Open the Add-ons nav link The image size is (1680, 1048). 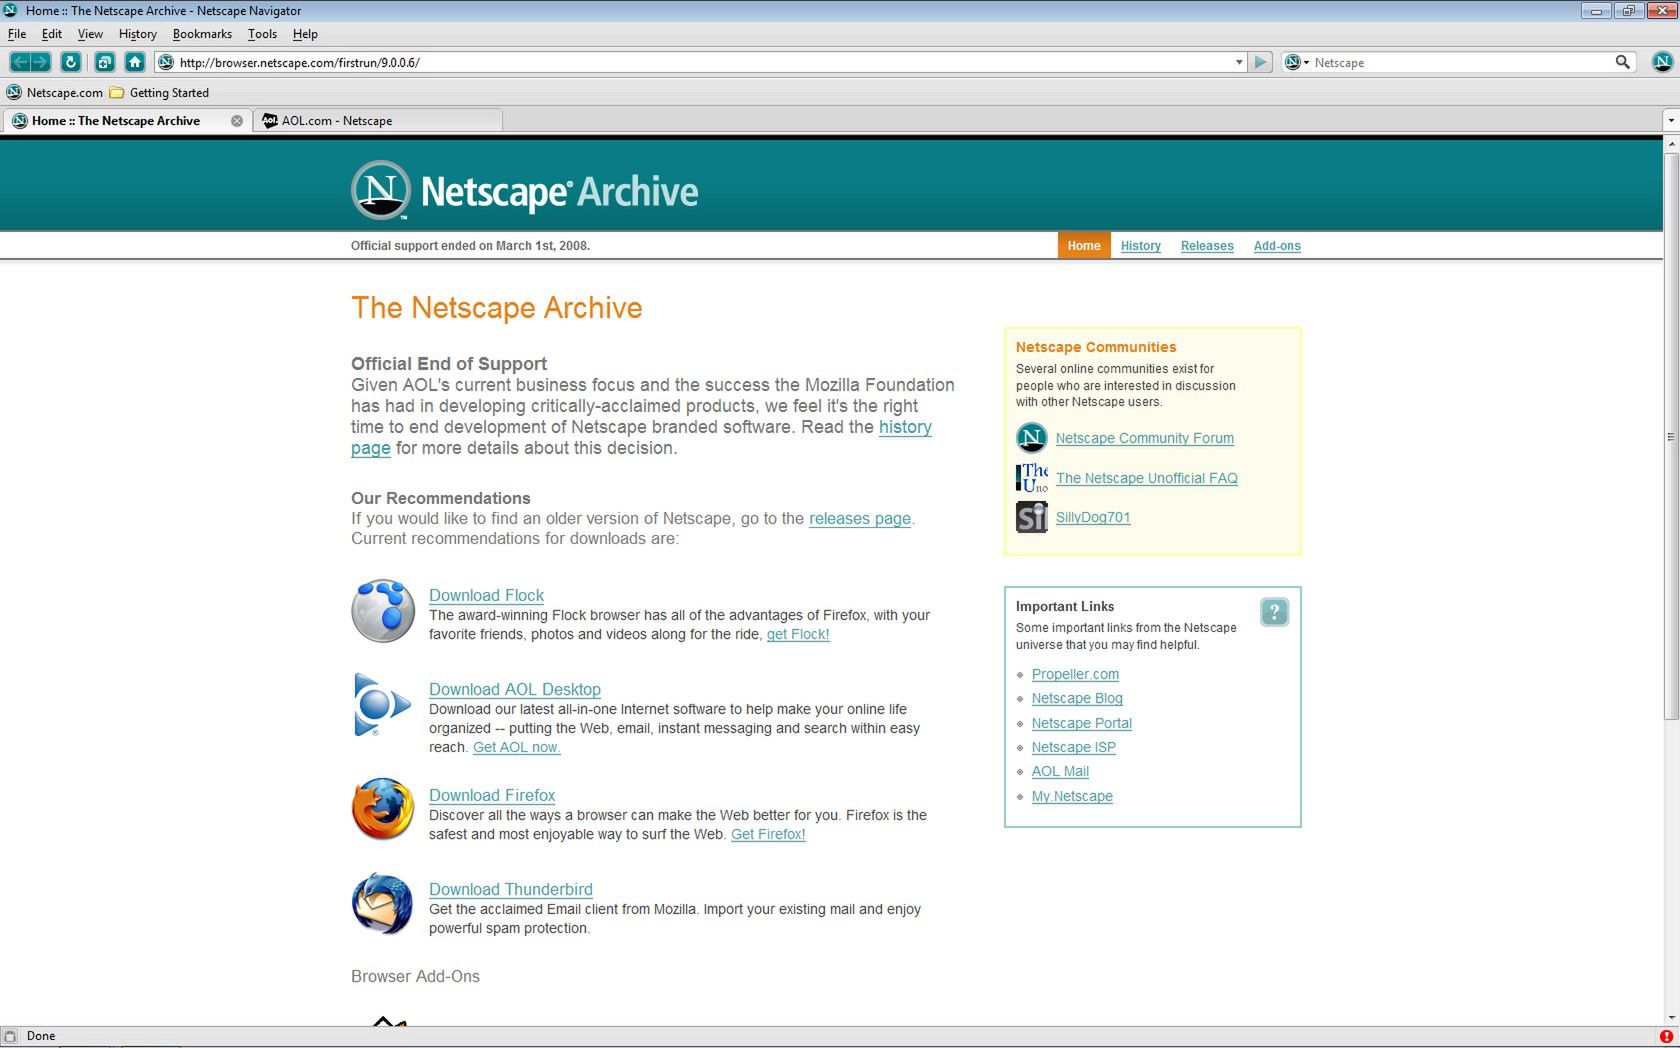pyautogui.click(x=1277, y=245)
